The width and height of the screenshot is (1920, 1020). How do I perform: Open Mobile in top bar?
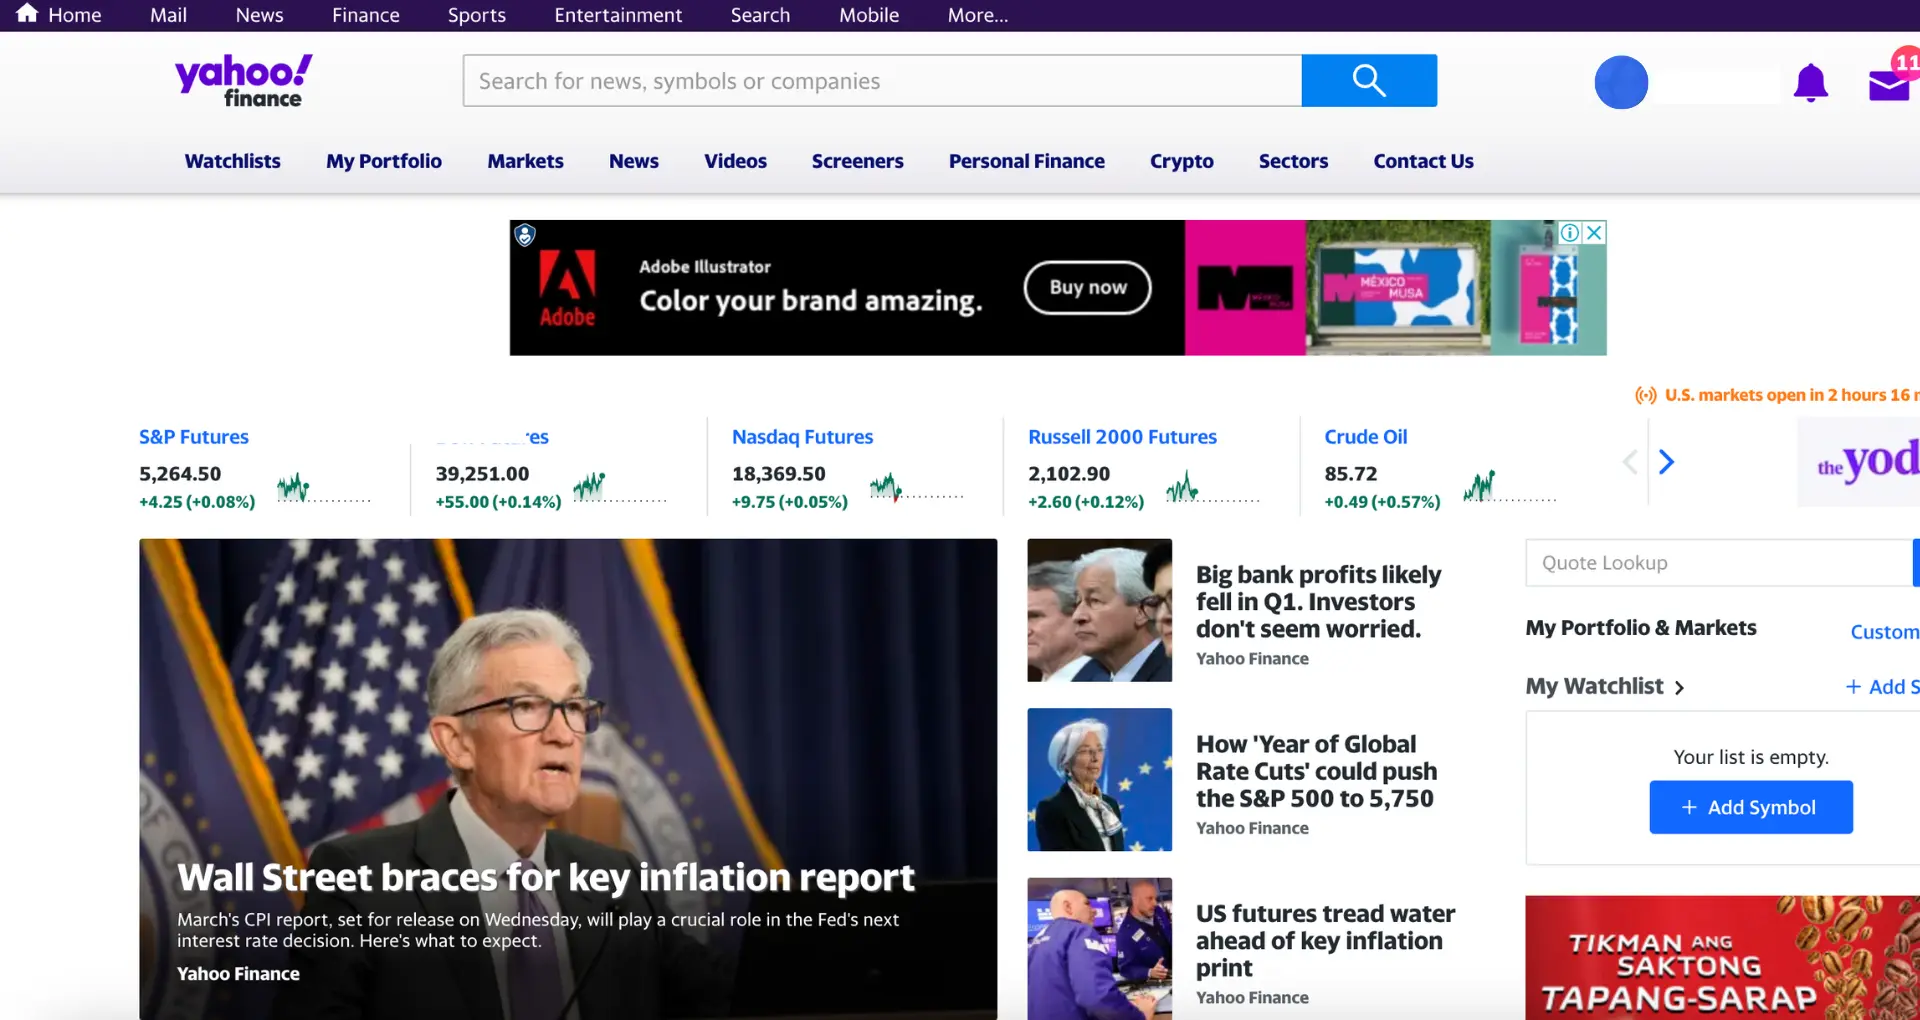click(x=869, y=15)
